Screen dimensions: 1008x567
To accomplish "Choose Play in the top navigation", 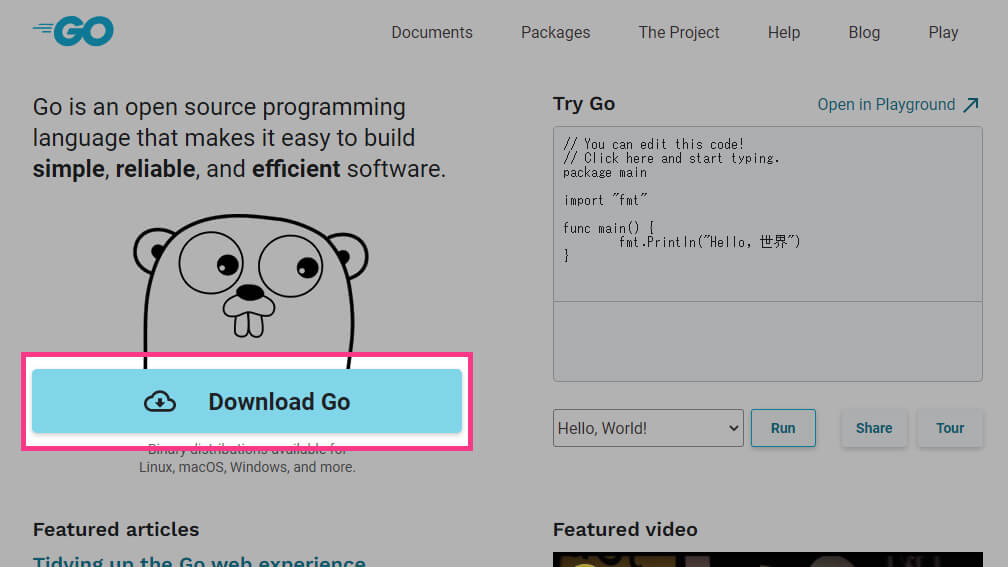I will click(943, 33).
